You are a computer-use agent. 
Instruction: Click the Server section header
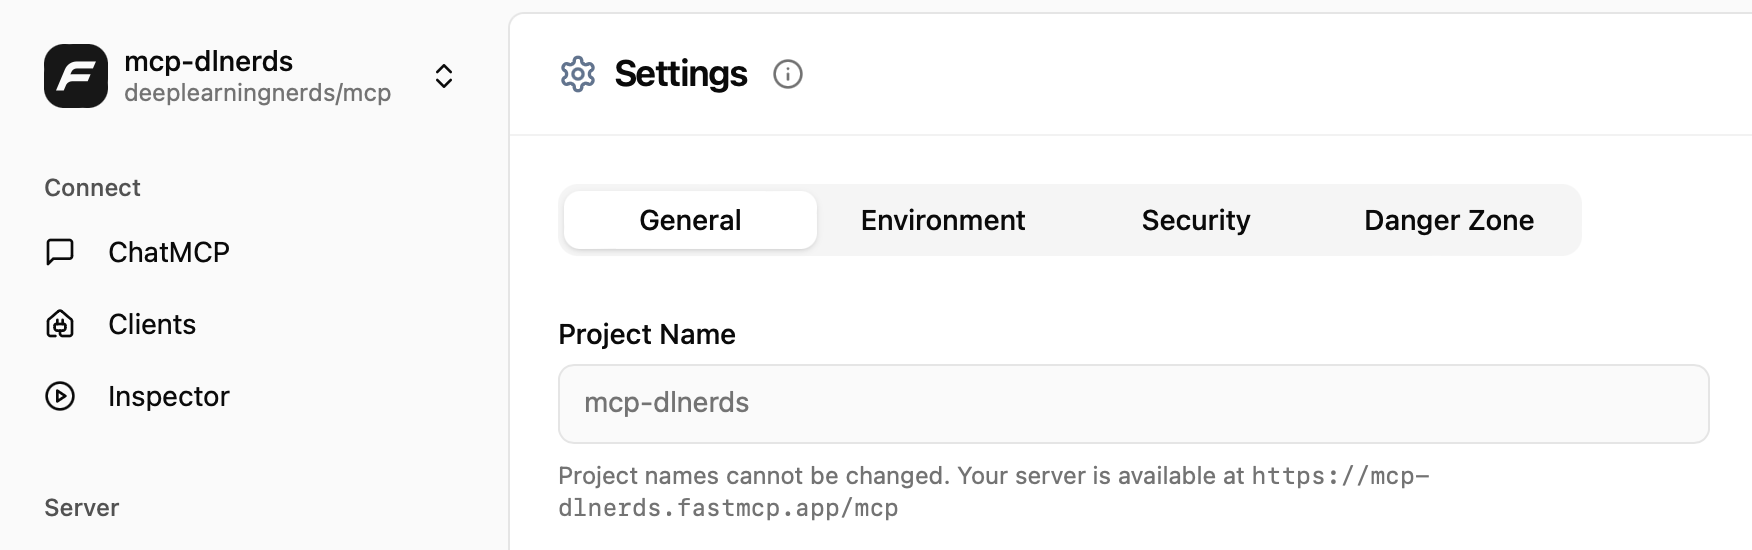point(82,508)
